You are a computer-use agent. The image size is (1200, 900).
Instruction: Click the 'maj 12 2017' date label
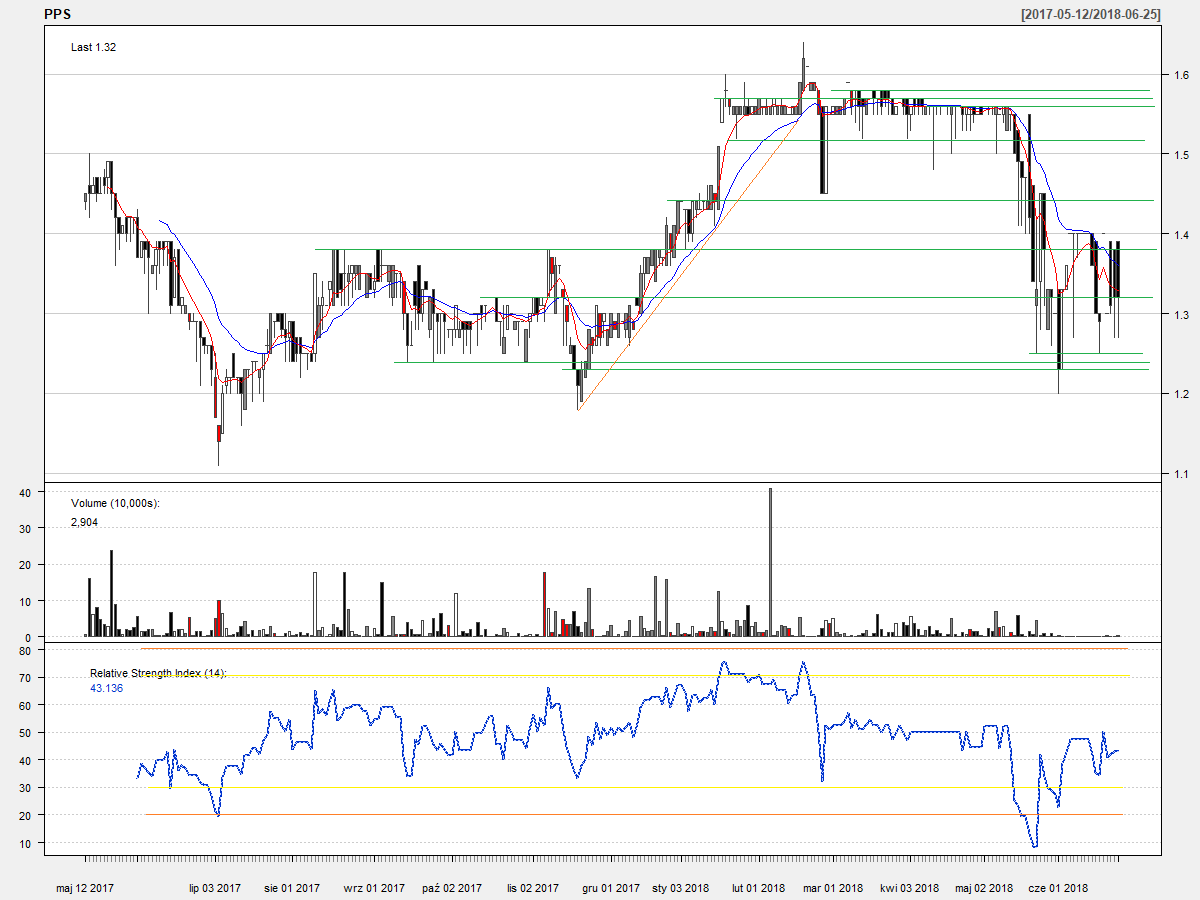tap(86, 888)
